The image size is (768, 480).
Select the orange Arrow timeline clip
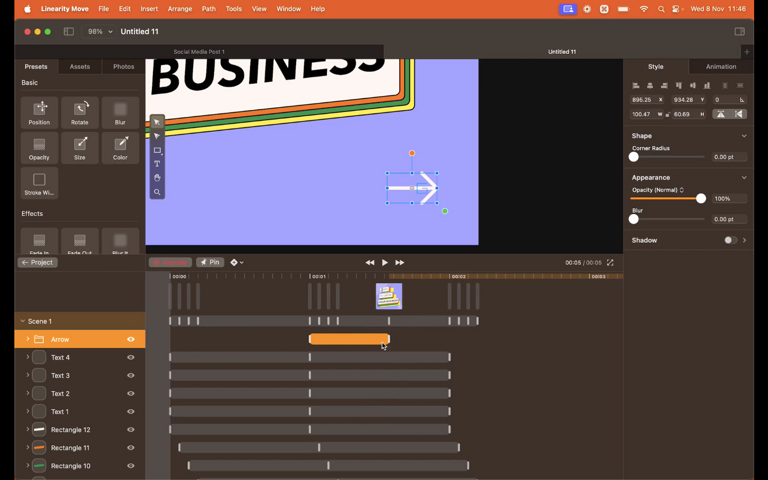[x=349, y=339]
